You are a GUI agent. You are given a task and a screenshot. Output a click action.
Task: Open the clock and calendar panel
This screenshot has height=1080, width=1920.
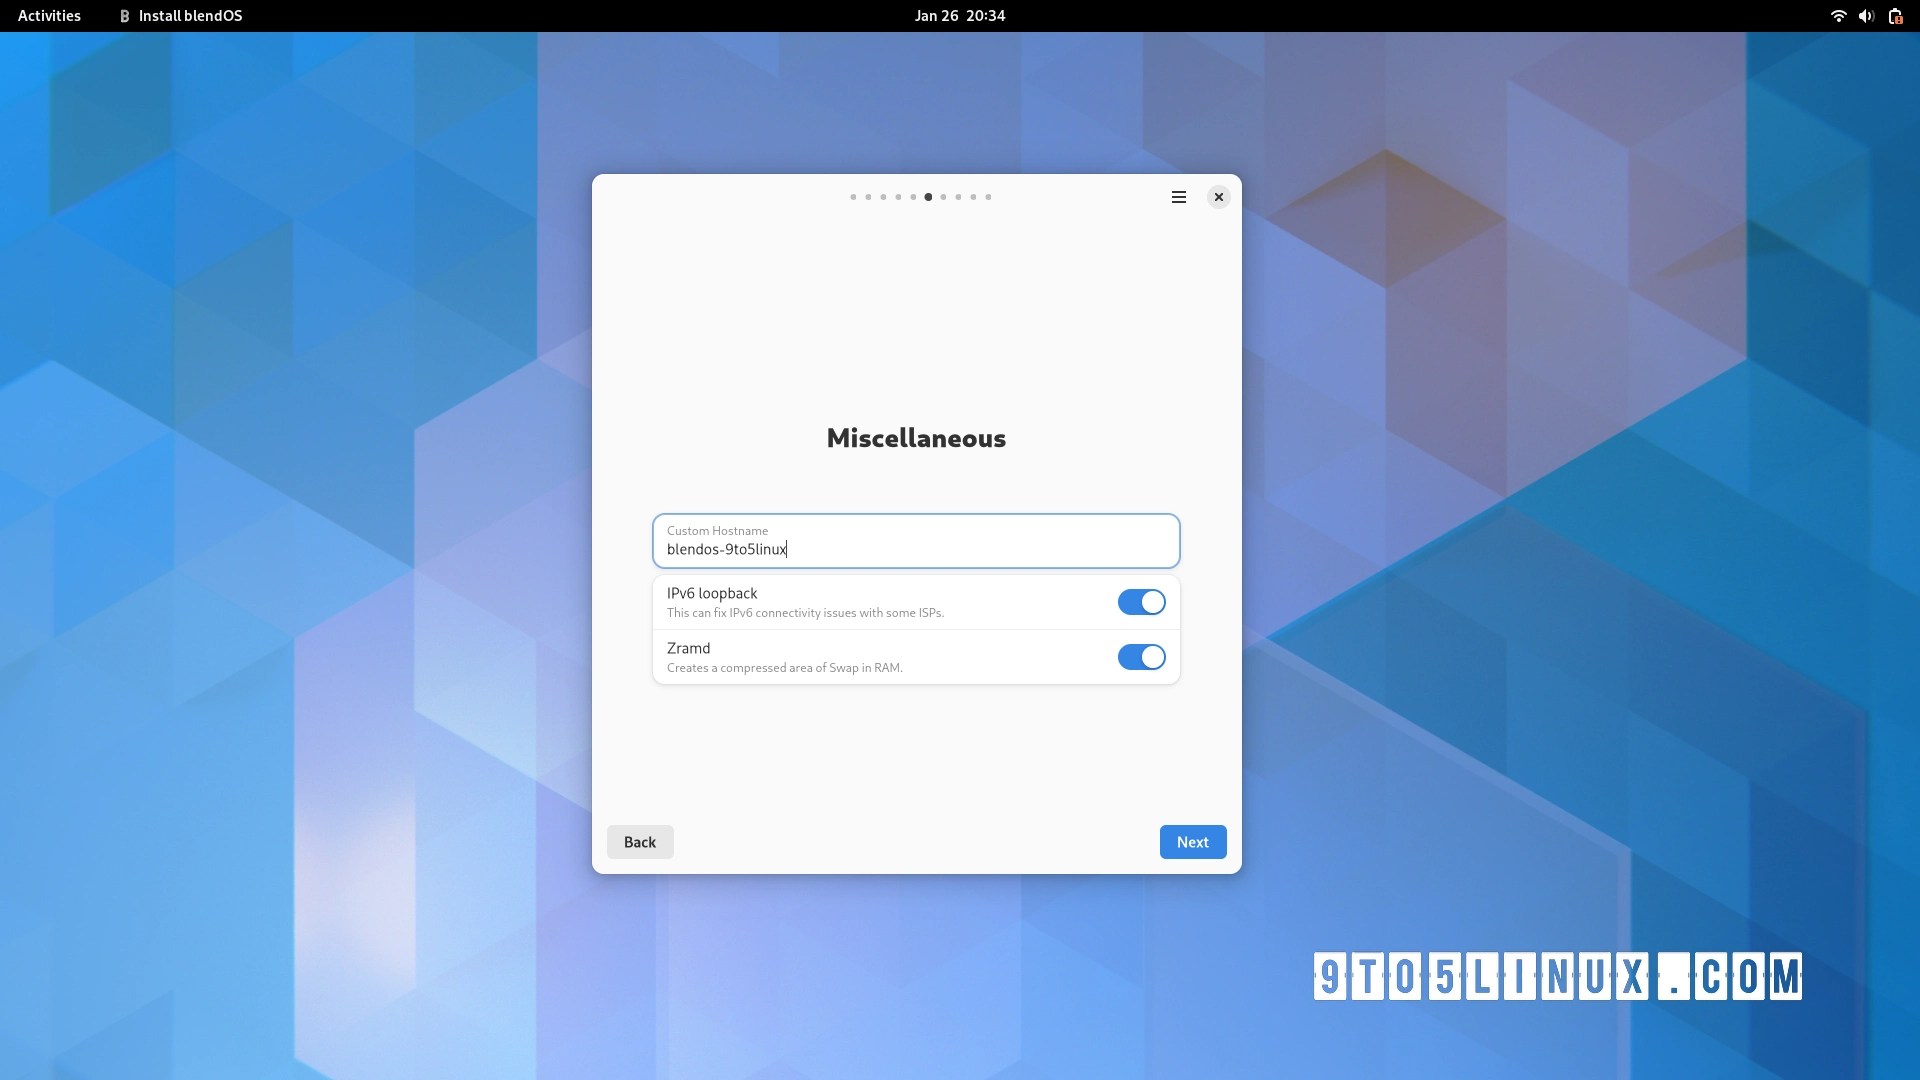(959, 16)
